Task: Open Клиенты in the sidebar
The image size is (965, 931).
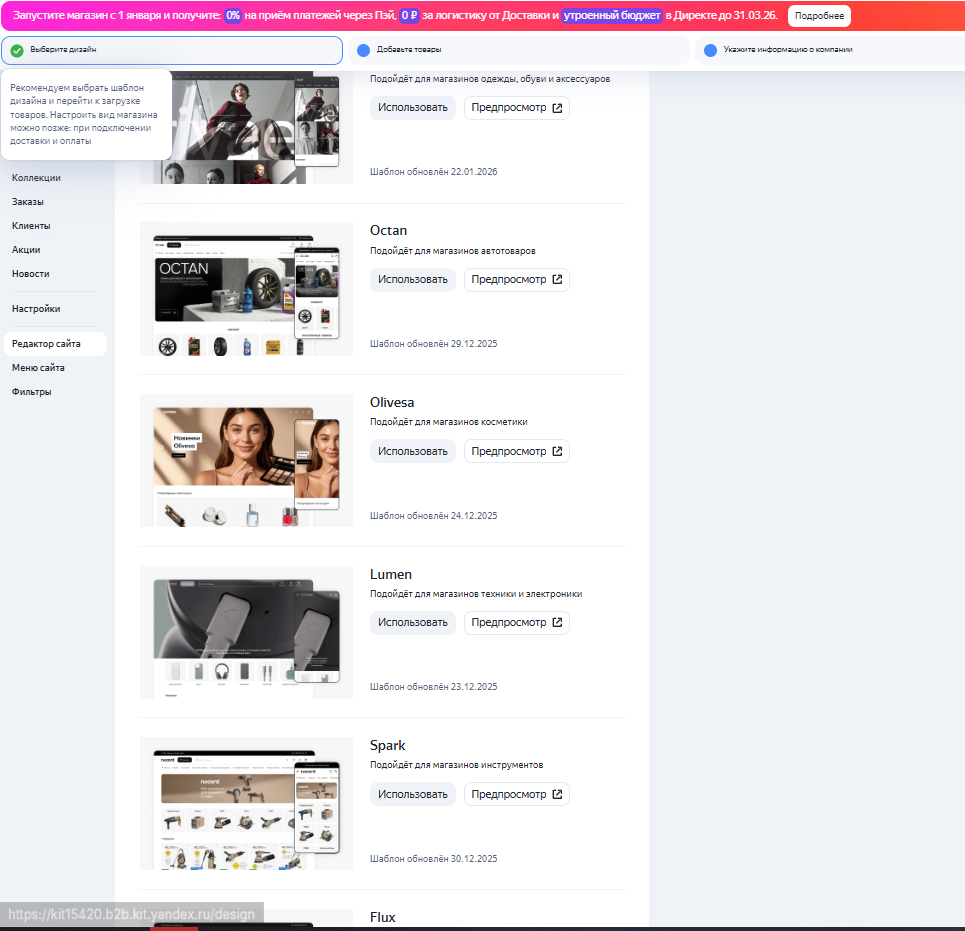Action: point(31,226)
